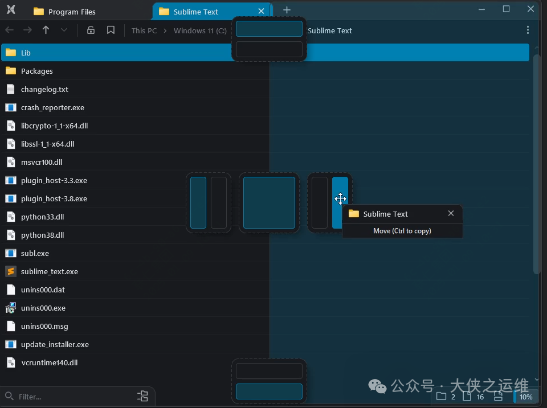The width and height of the screenshot is (547, 408).
Task: Select libssl-1_1-x64.dll file
Action: click(265, 144)
